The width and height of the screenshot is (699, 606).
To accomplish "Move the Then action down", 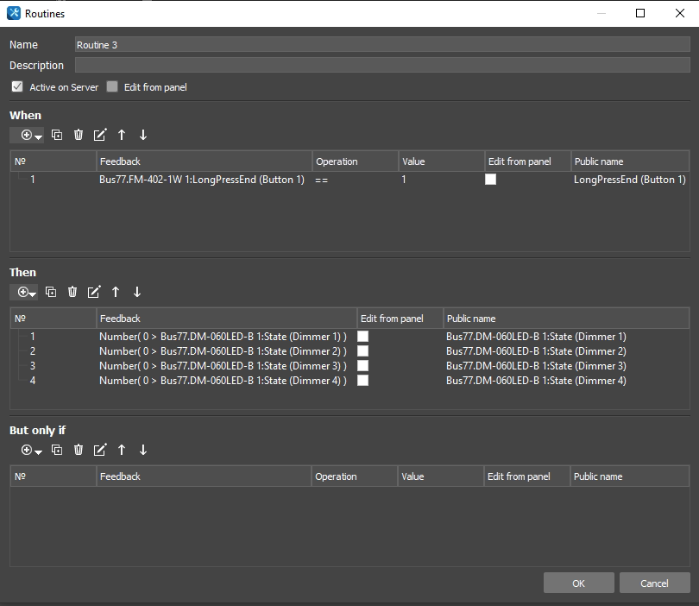I will click(137, 292).
